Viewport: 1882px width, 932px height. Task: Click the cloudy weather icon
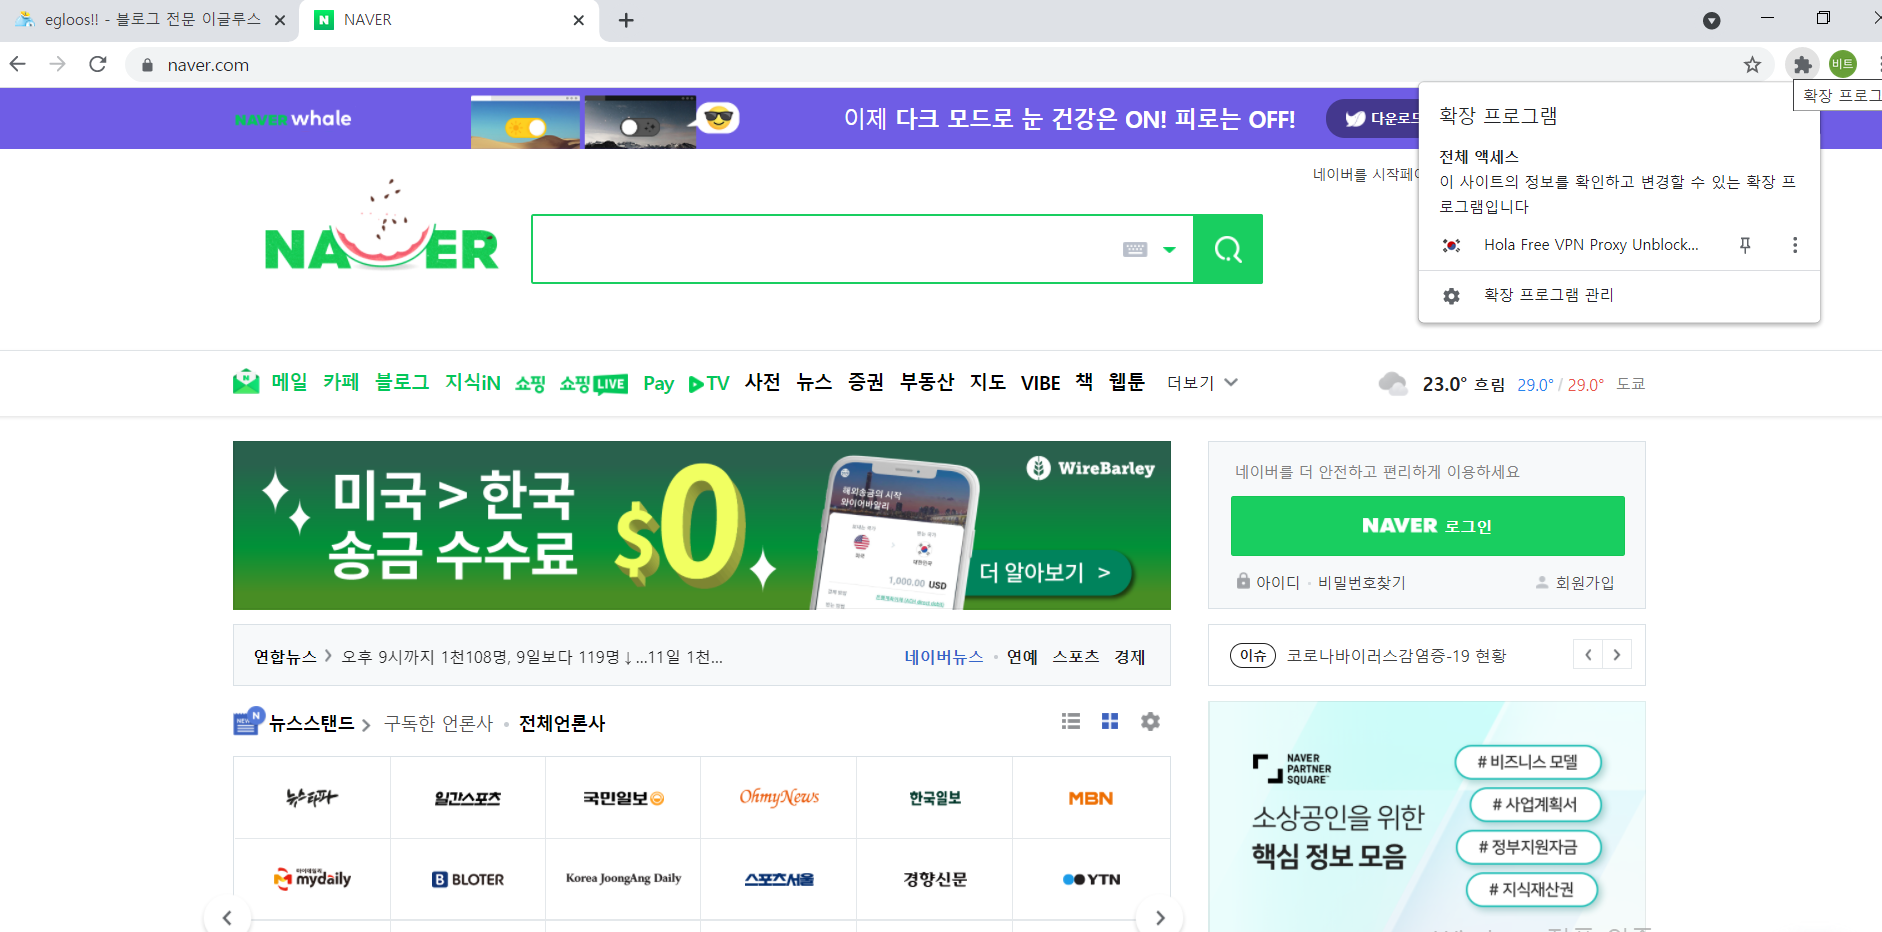1393,383
